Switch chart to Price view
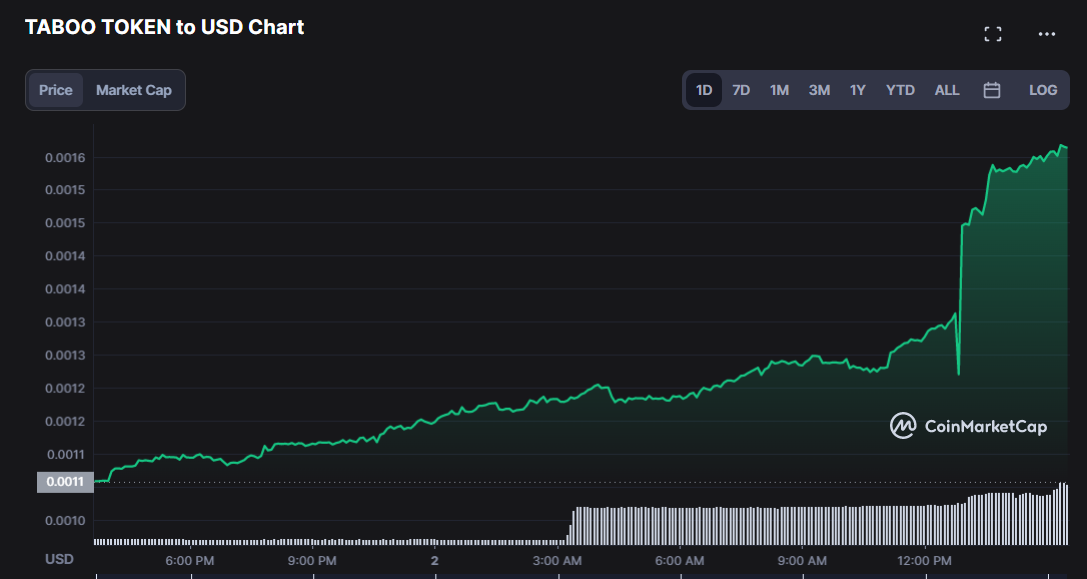This screenshot has height=579, width=1087. coord(55,90)
